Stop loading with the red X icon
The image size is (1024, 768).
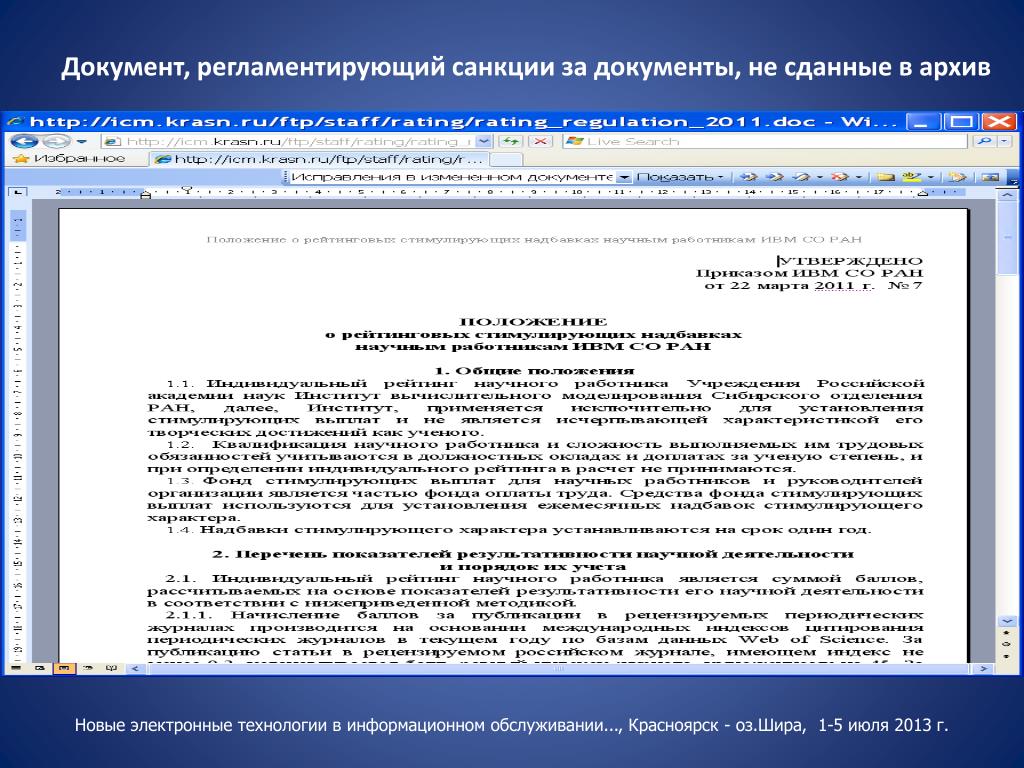tap(541, 141)
